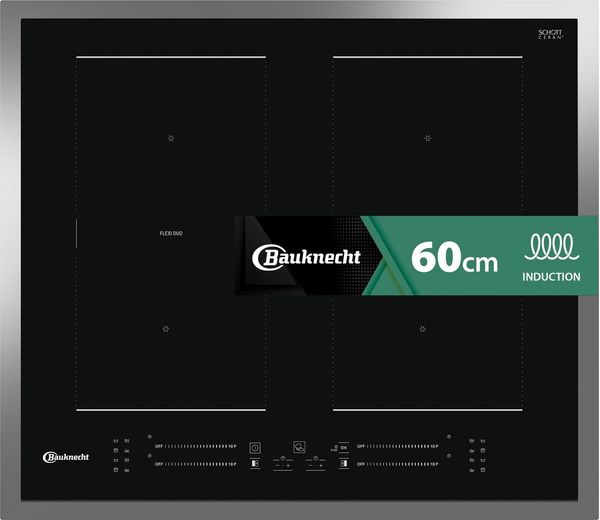Tap the hob power on/off key
The image size is (600, 520).
tap(255, 448)
